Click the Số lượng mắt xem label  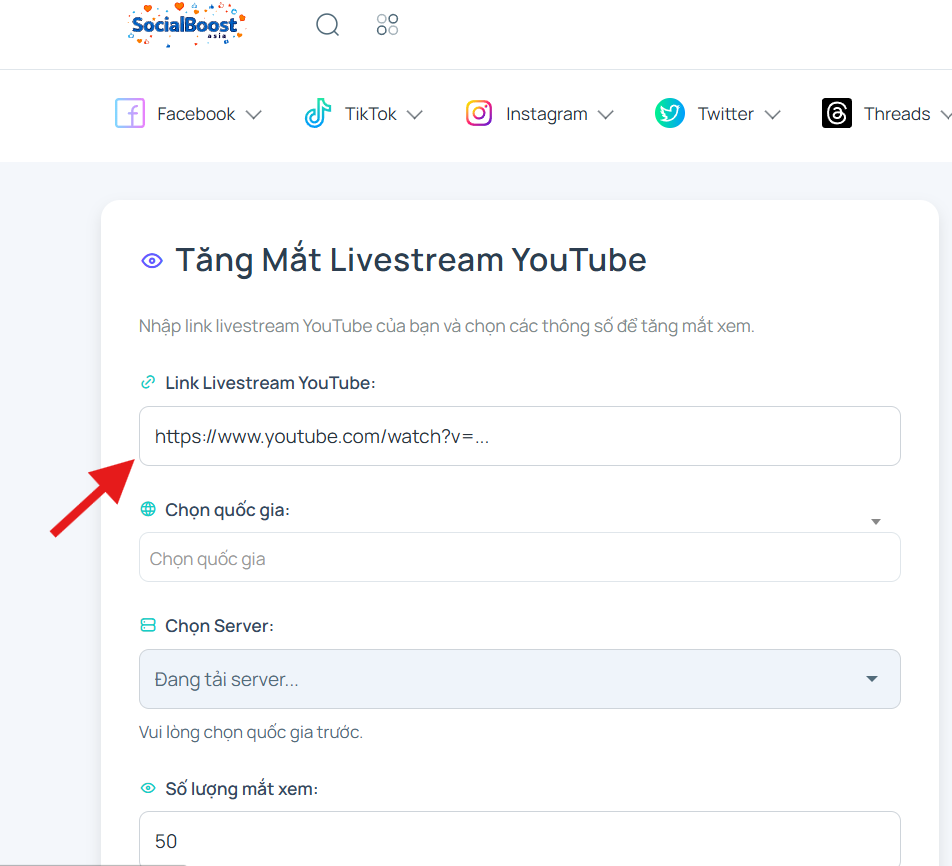pyautogui.click(x=242, y=789)
